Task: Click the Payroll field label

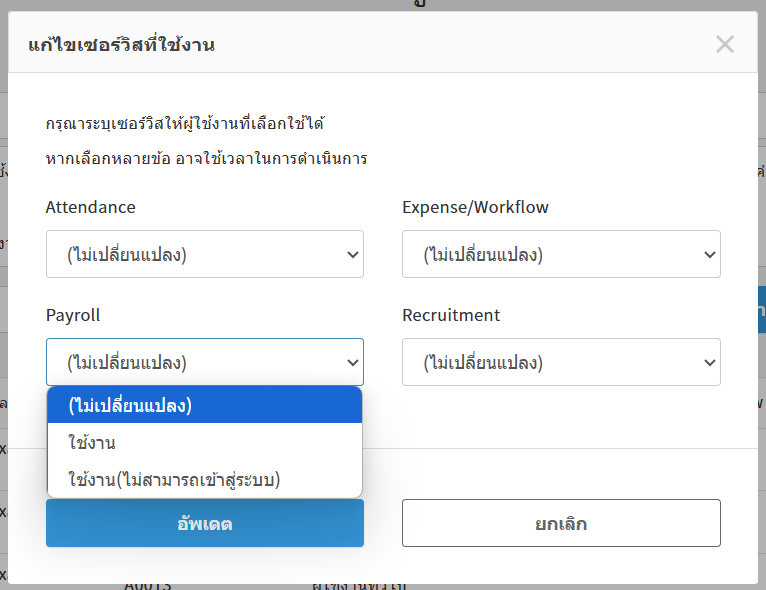Action: click(x=73, y=316)
